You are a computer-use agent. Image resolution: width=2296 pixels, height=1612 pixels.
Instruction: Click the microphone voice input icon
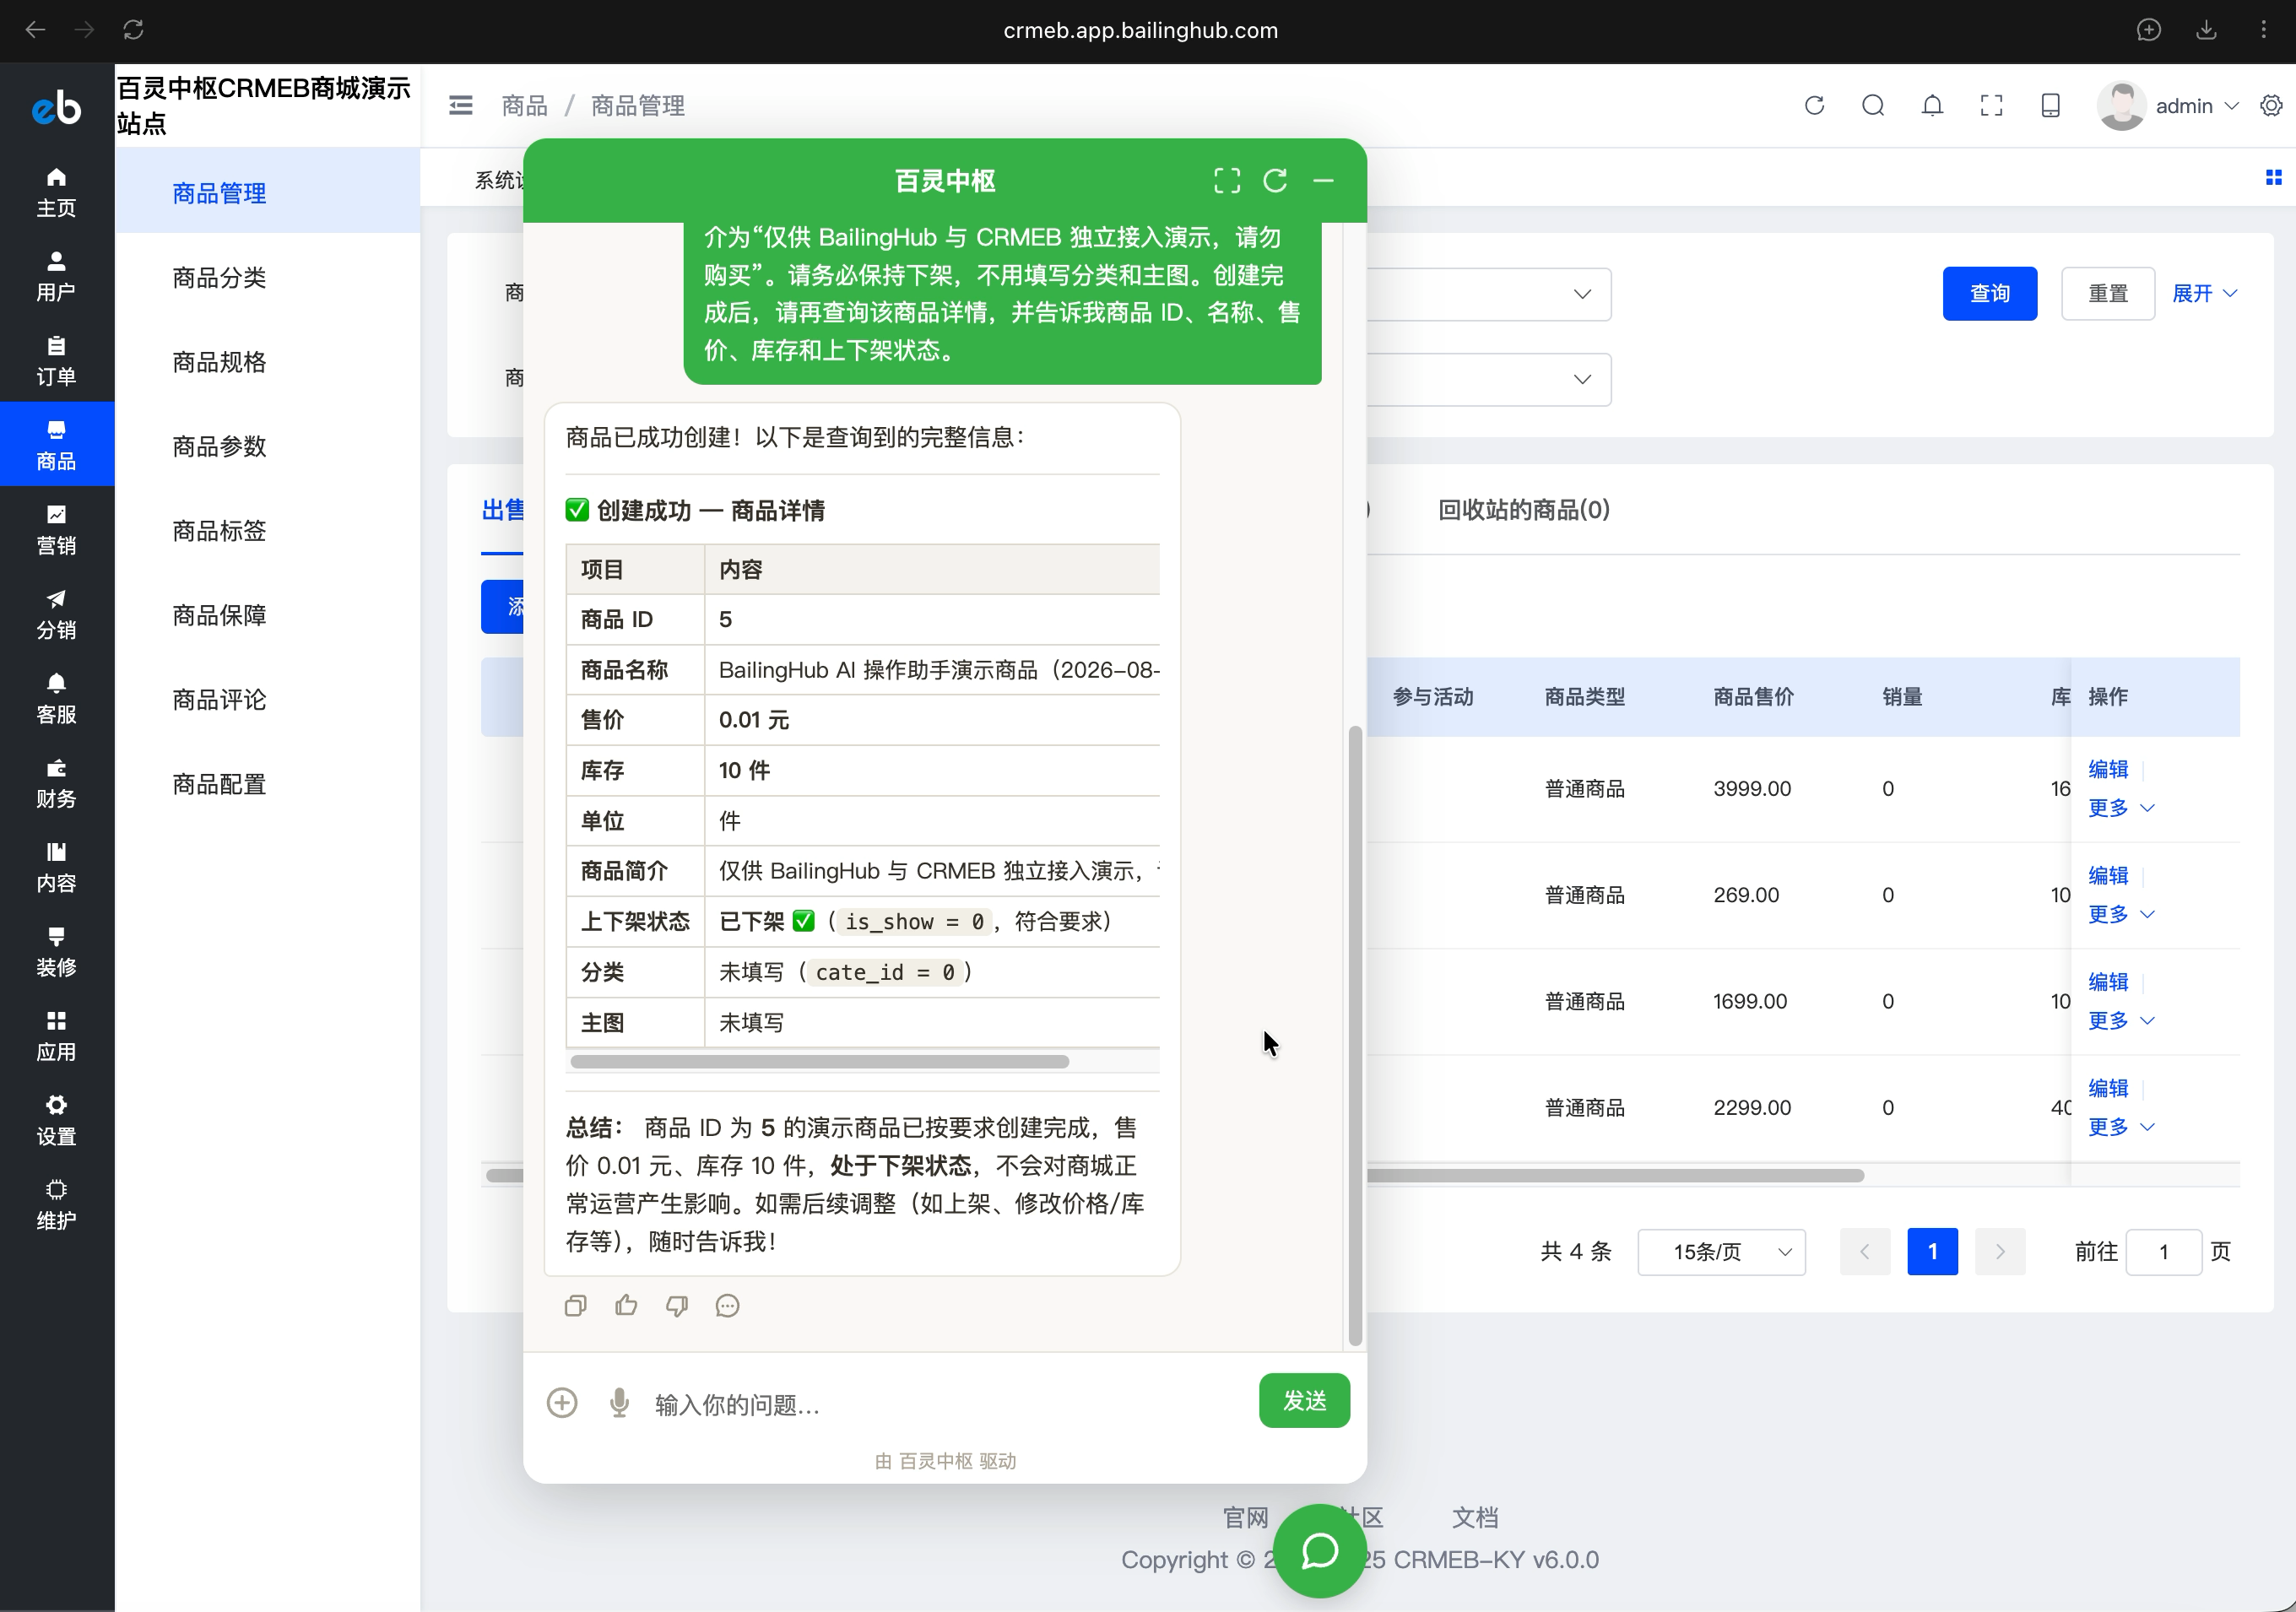pyautogui.click(x=619, y=1403)
